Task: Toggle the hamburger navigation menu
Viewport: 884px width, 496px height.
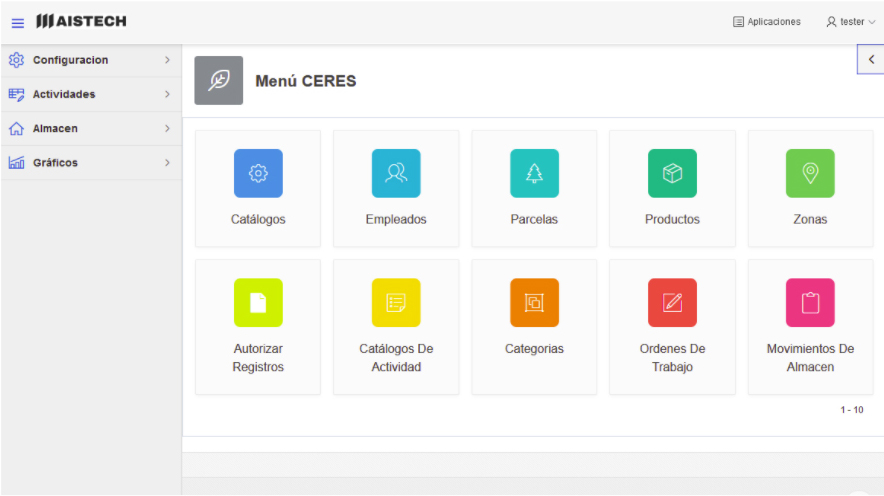Action: coord(17,23)
